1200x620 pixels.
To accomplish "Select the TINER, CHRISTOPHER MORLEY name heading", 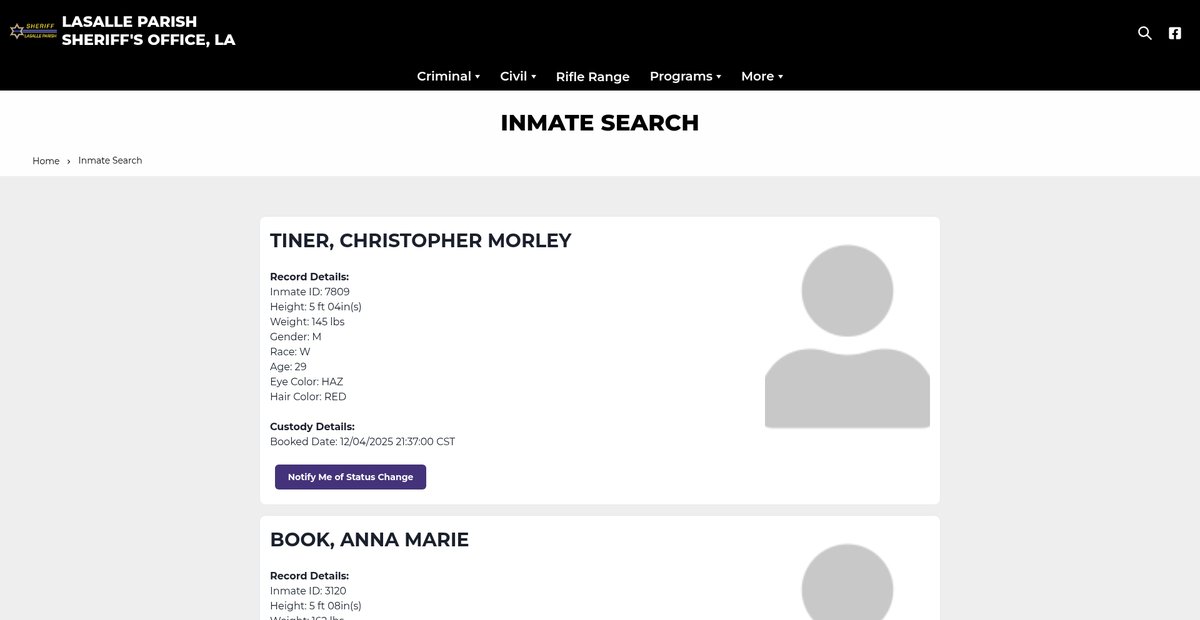I will coord(421,241).
